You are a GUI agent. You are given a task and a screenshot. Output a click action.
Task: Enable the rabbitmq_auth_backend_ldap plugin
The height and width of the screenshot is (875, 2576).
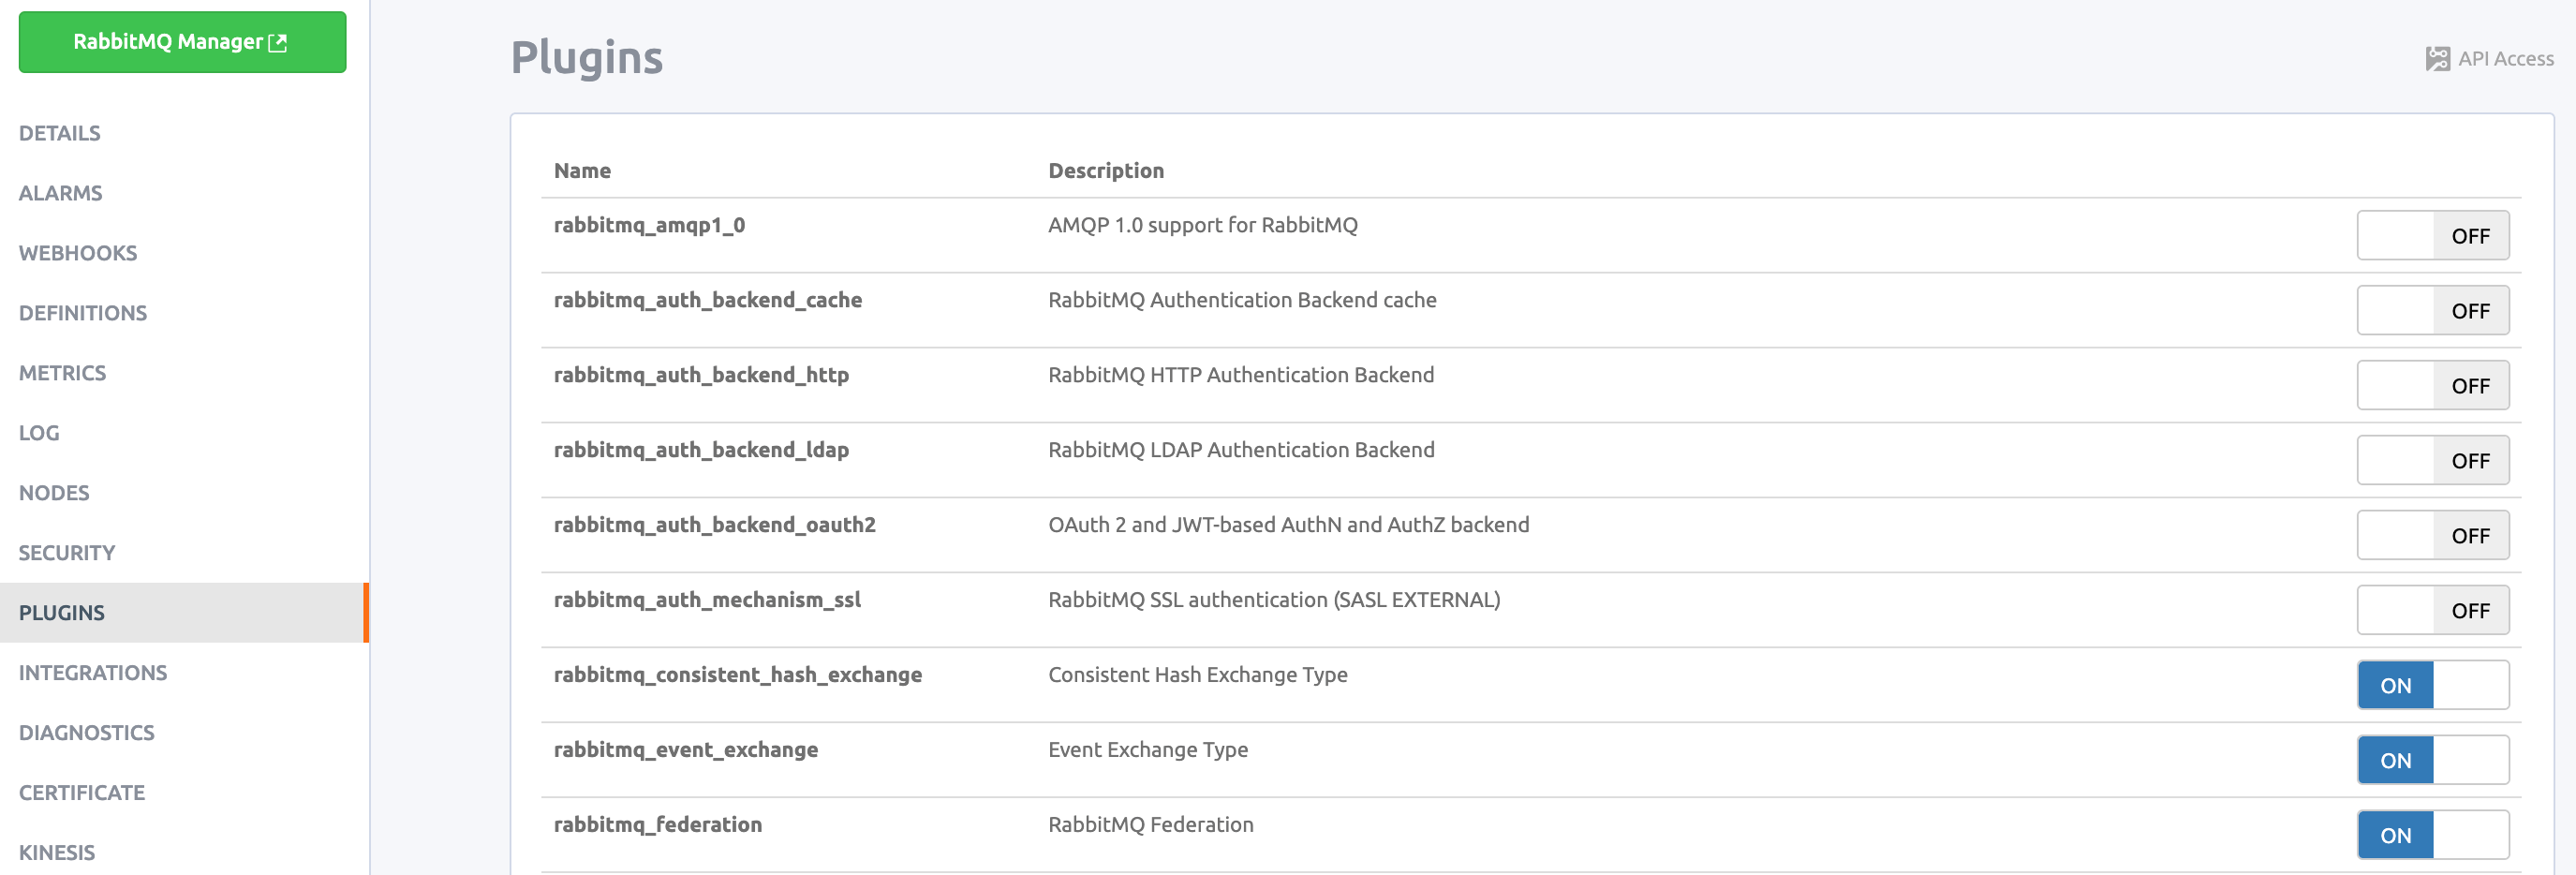pyautogui.click(x=2432, y=460)
